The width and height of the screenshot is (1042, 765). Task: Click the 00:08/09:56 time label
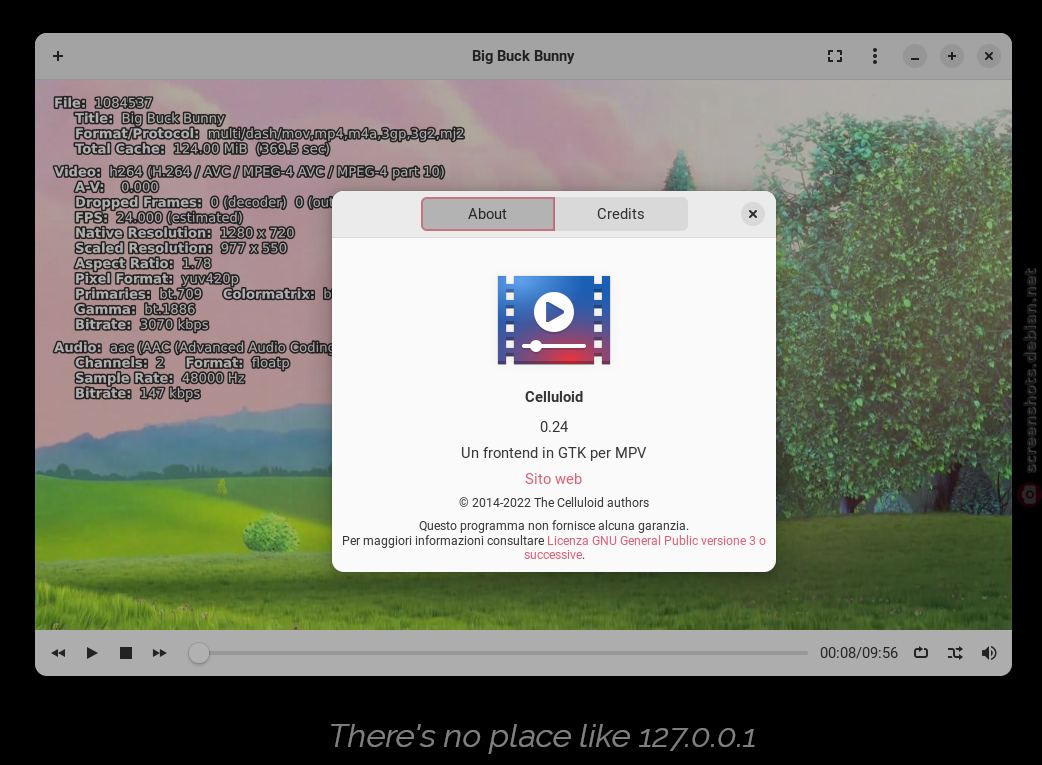click(x=859, y=653)
